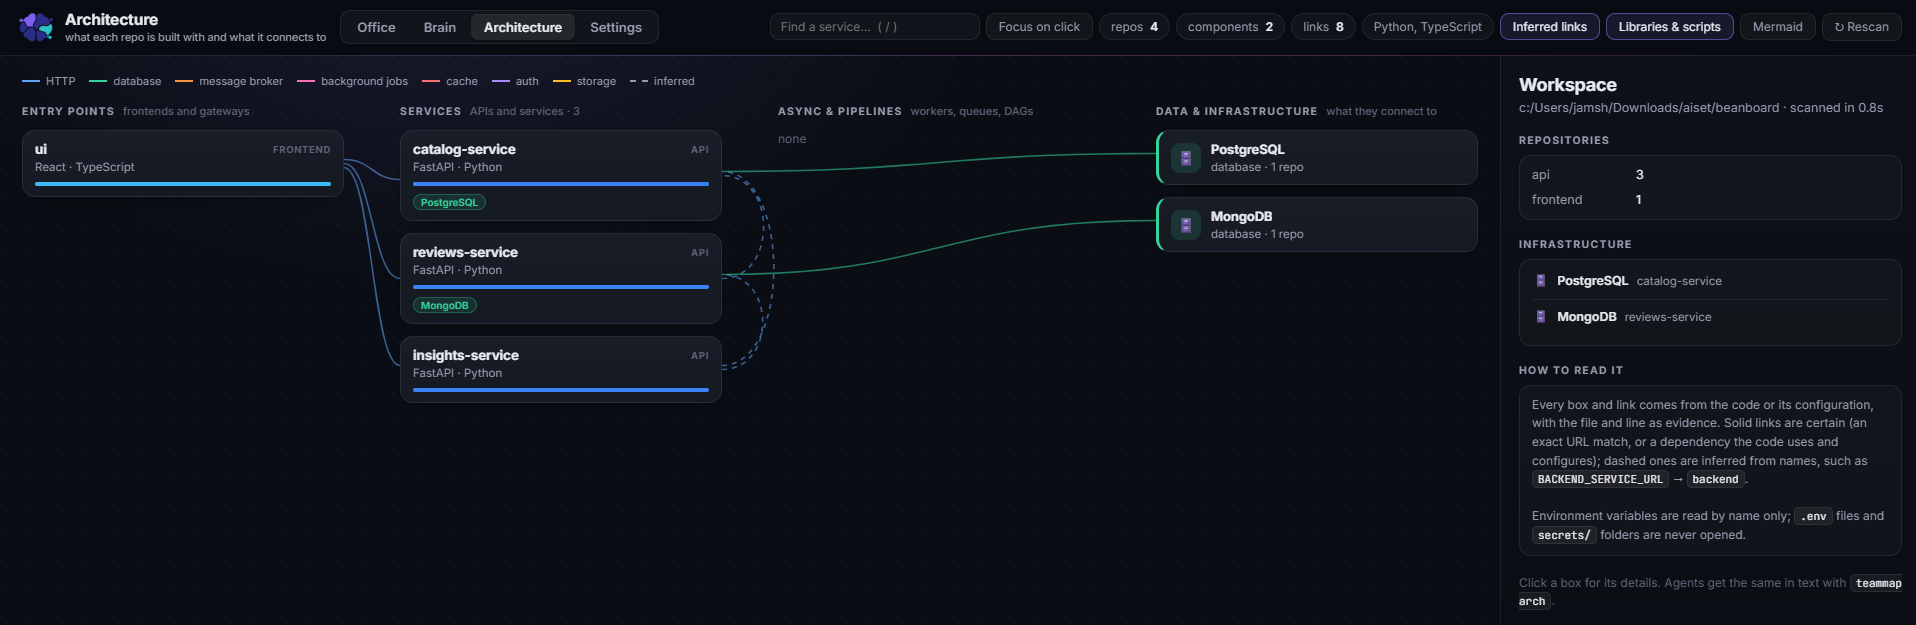Click the components 2 counter chip

coord(1230,27)
